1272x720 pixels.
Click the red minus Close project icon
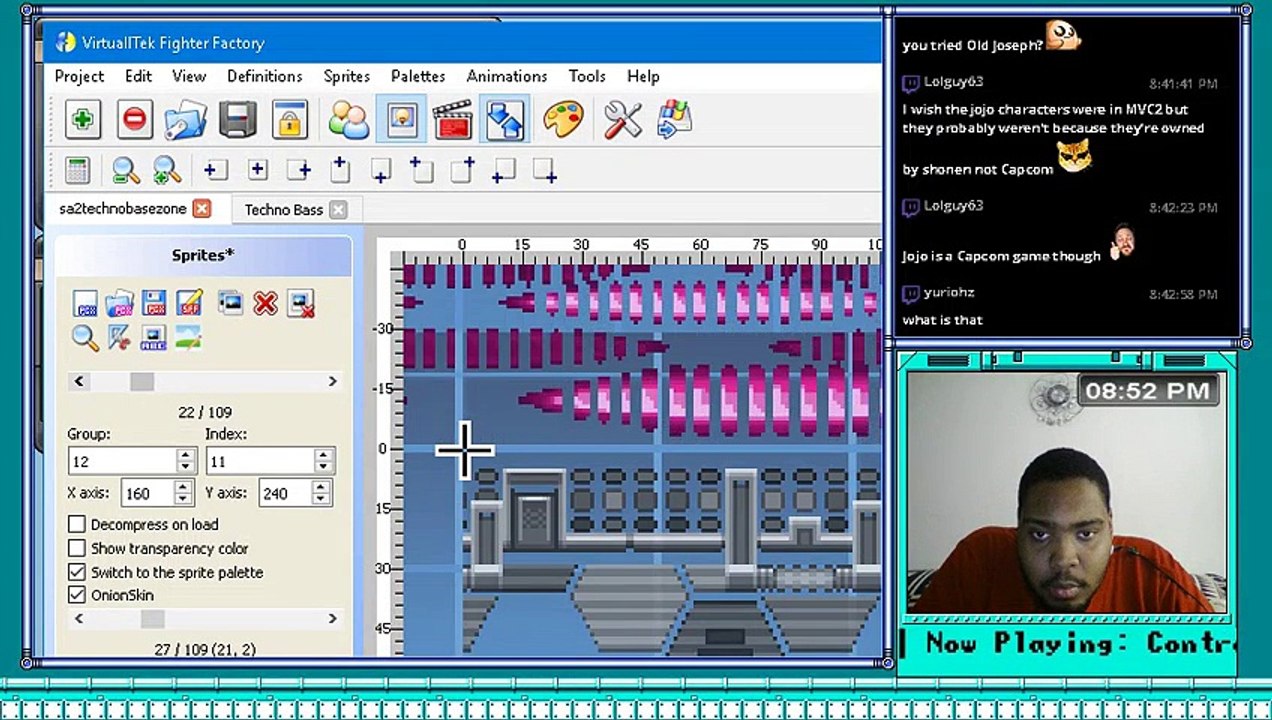[x=134, y=120]
